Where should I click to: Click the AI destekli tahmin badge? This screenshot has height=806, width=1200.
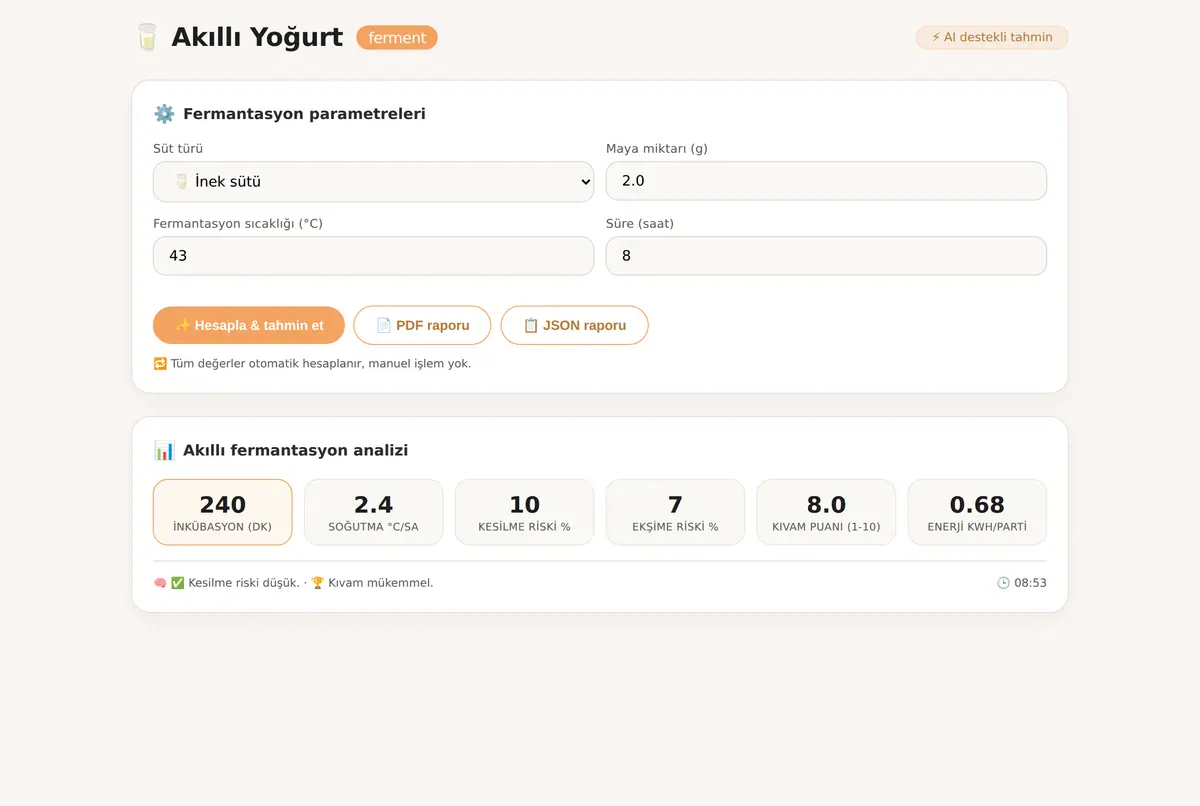(x=992, y=38)
